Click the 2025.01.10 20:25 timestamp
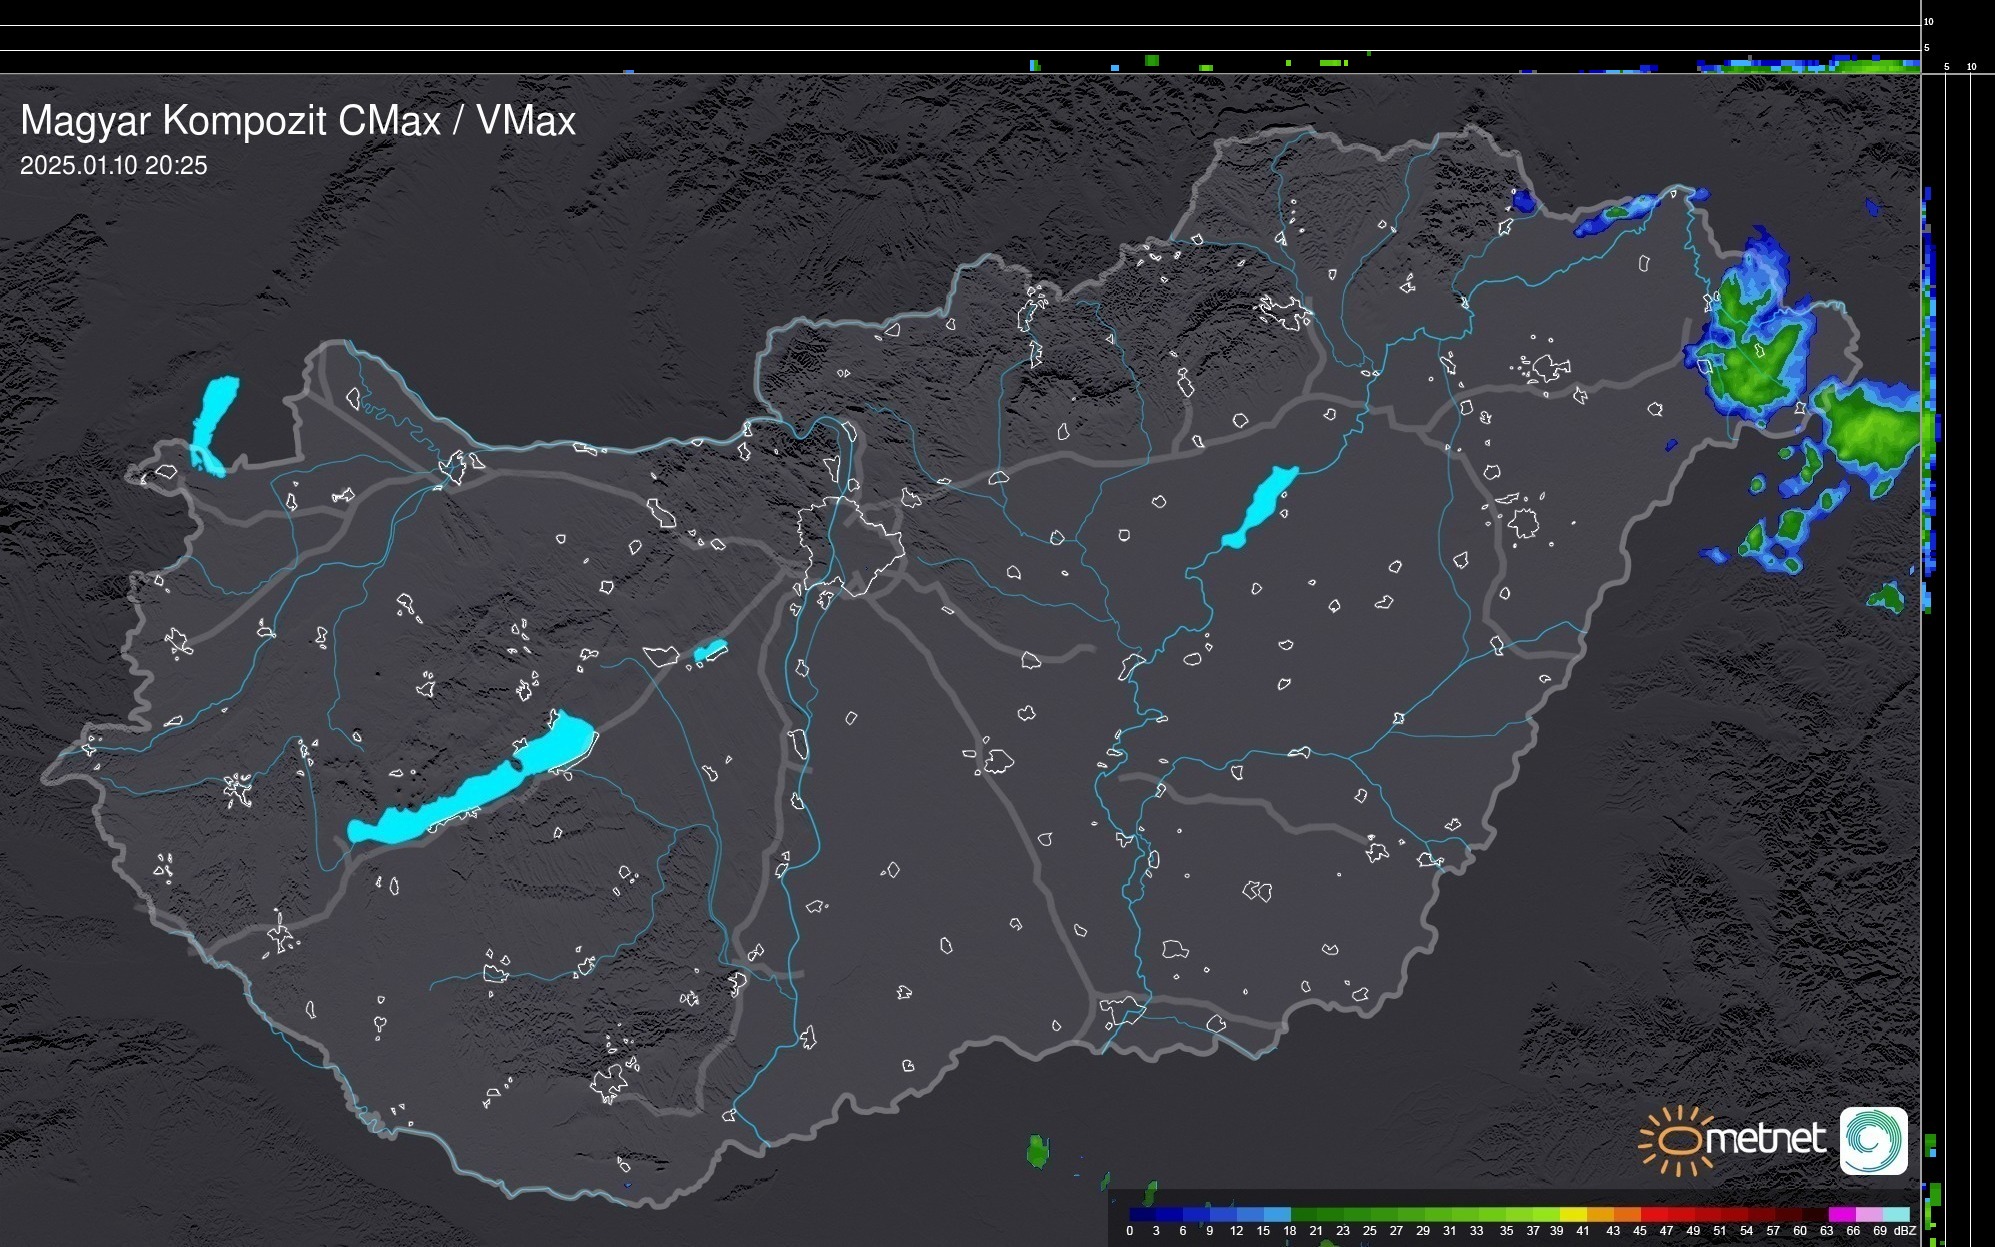The image size is (1995, 1247). tap(113, 166)
